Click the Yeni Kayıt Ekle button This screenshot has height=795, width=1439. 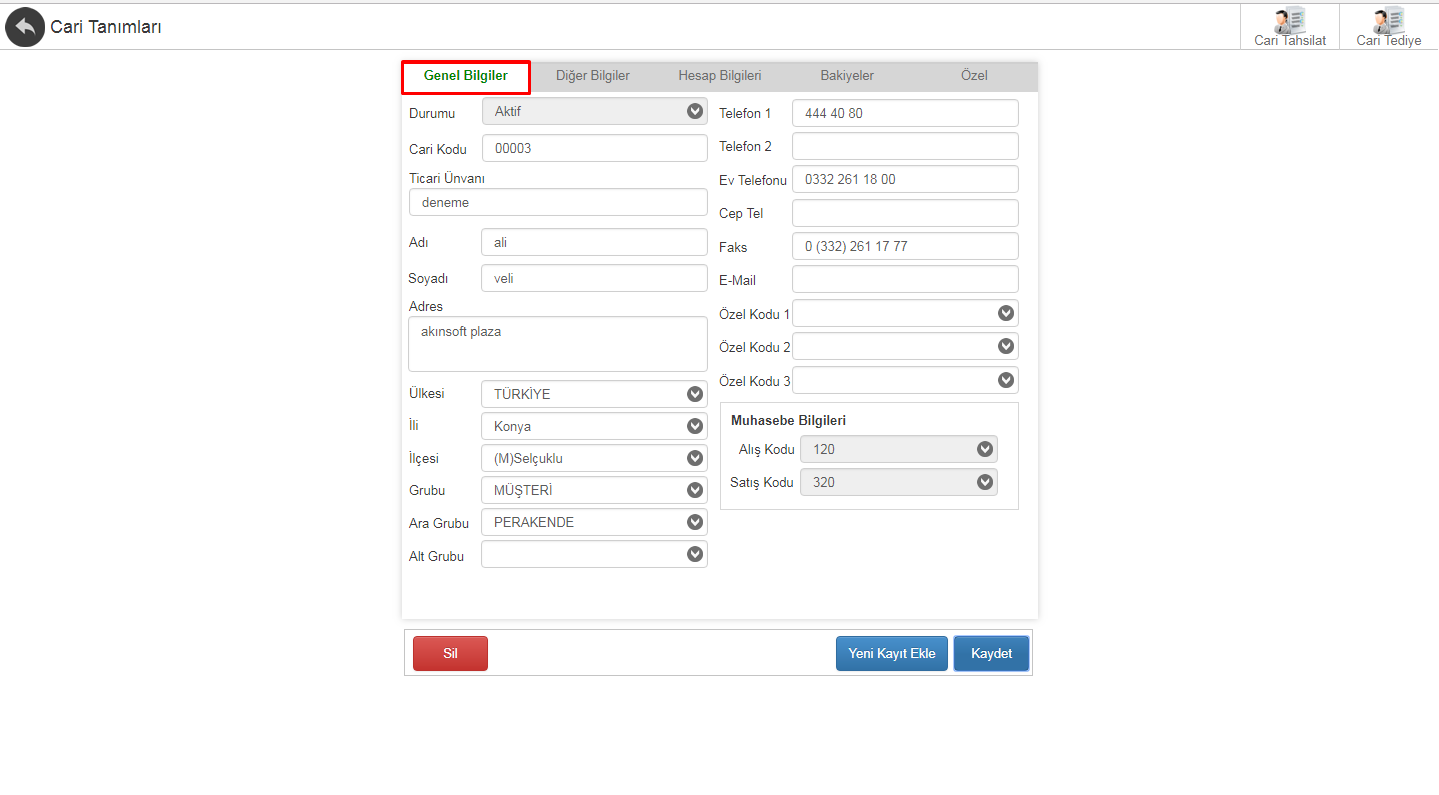coord(892,653)
